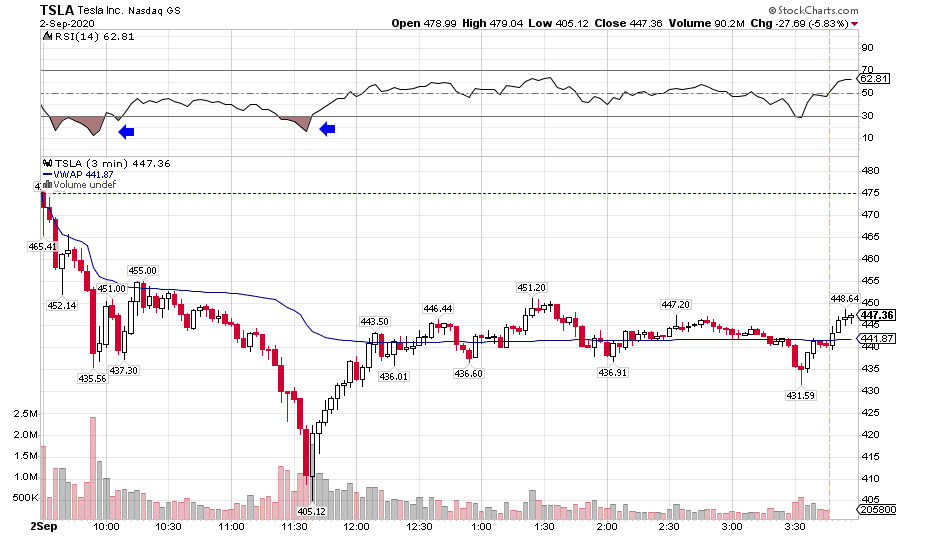
Task: Click the 2.5M volume axis label
Action: [x=26, y=414]
